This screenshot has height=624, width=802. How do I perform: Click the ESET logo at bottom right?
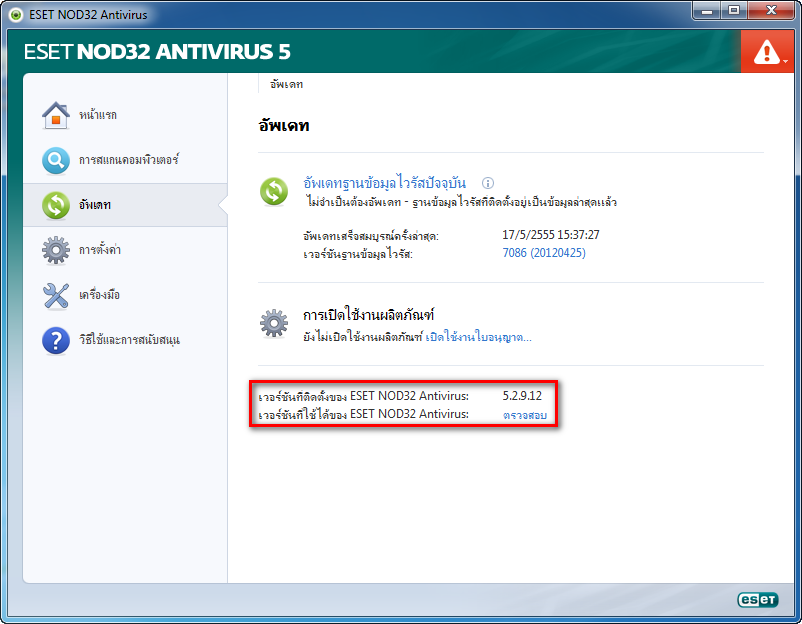[x=758, y=599]
